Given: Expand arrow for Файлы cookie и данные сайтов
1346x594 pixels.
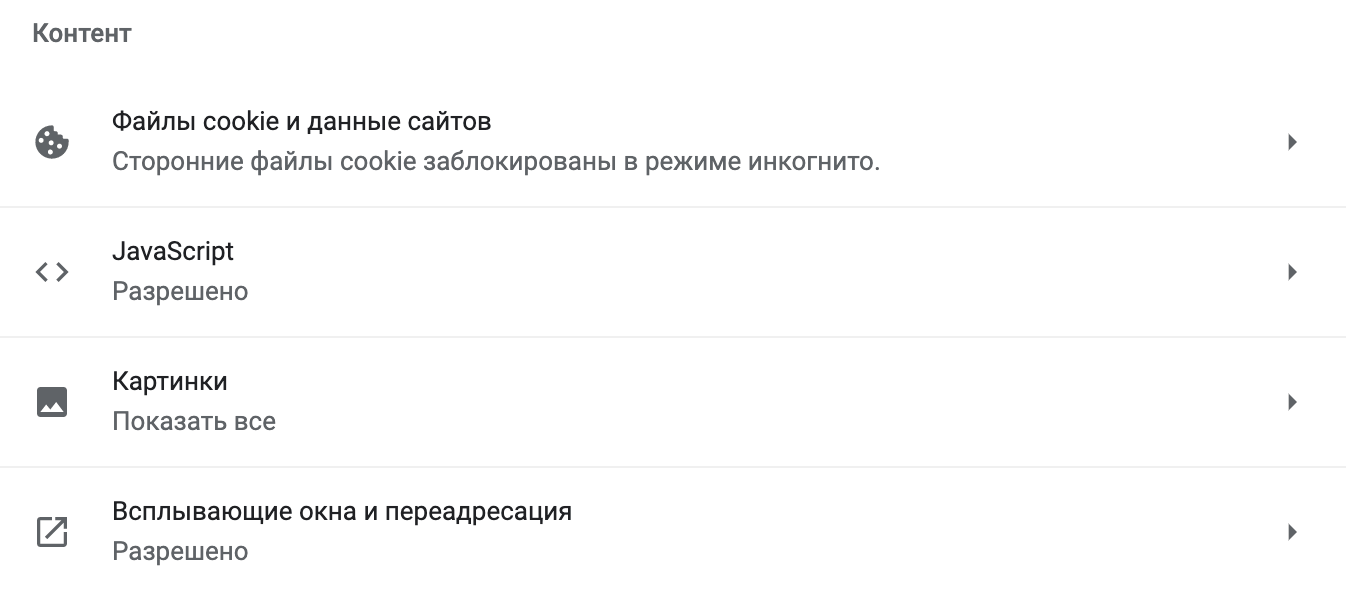Looking at the screenshot, I should (1292, 142).
